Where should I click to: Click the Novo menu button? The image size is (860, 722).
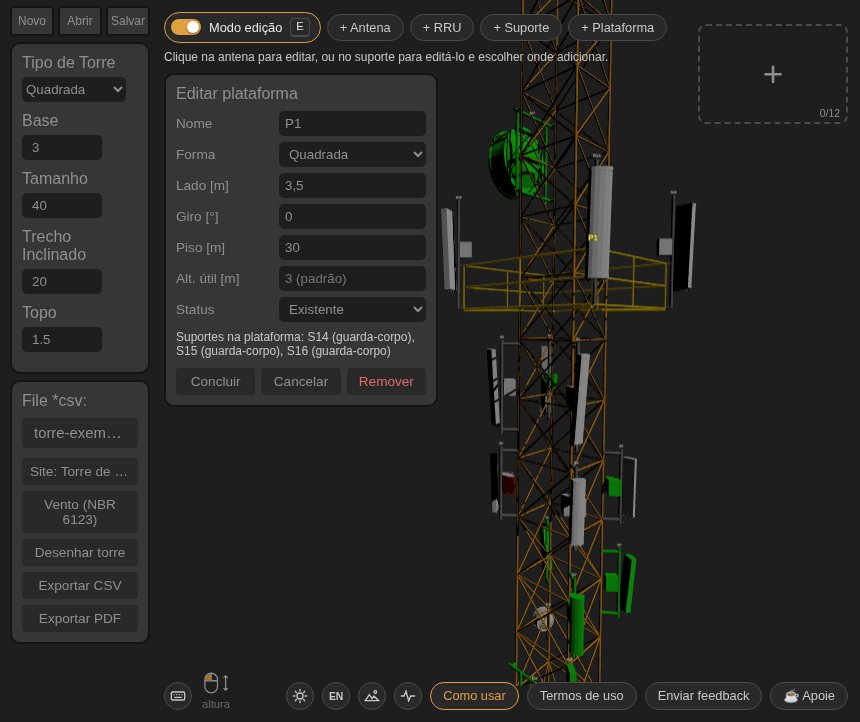(x=32, y=21)
